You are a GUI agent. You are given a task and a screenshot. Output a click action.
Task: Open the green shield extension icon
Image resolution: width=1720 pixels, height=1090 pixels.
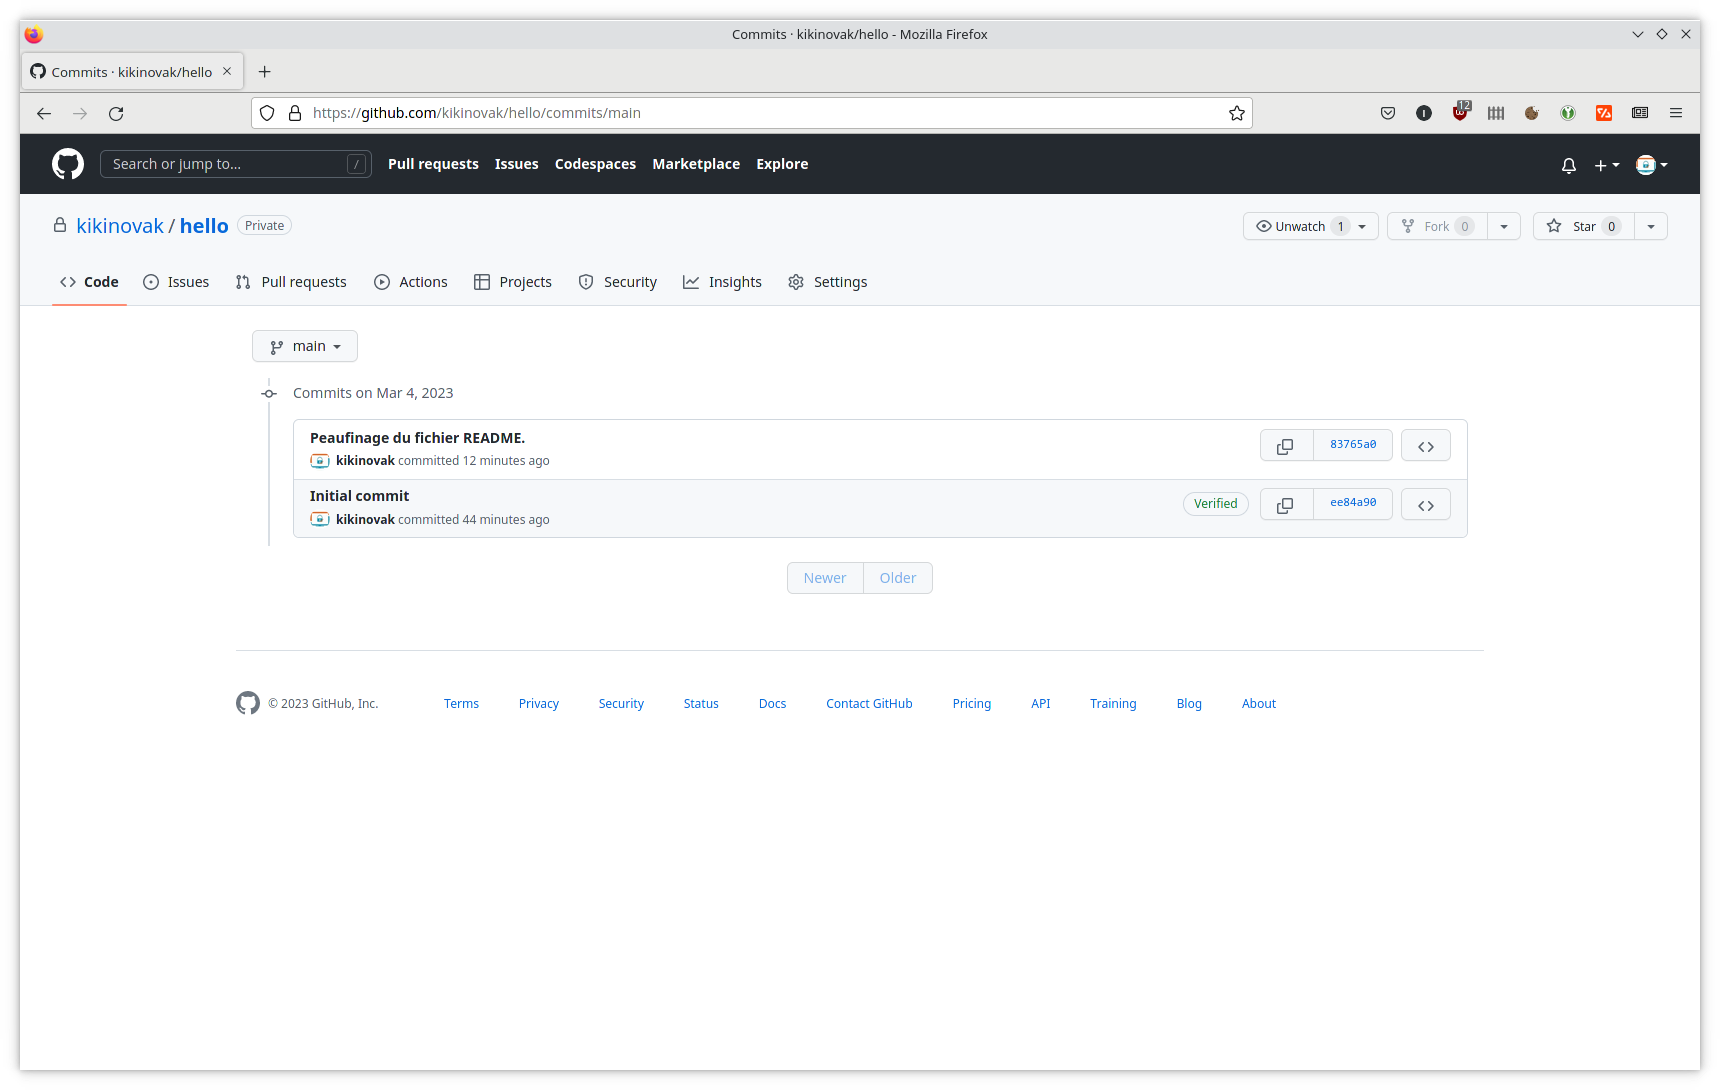click(1568, 113)
